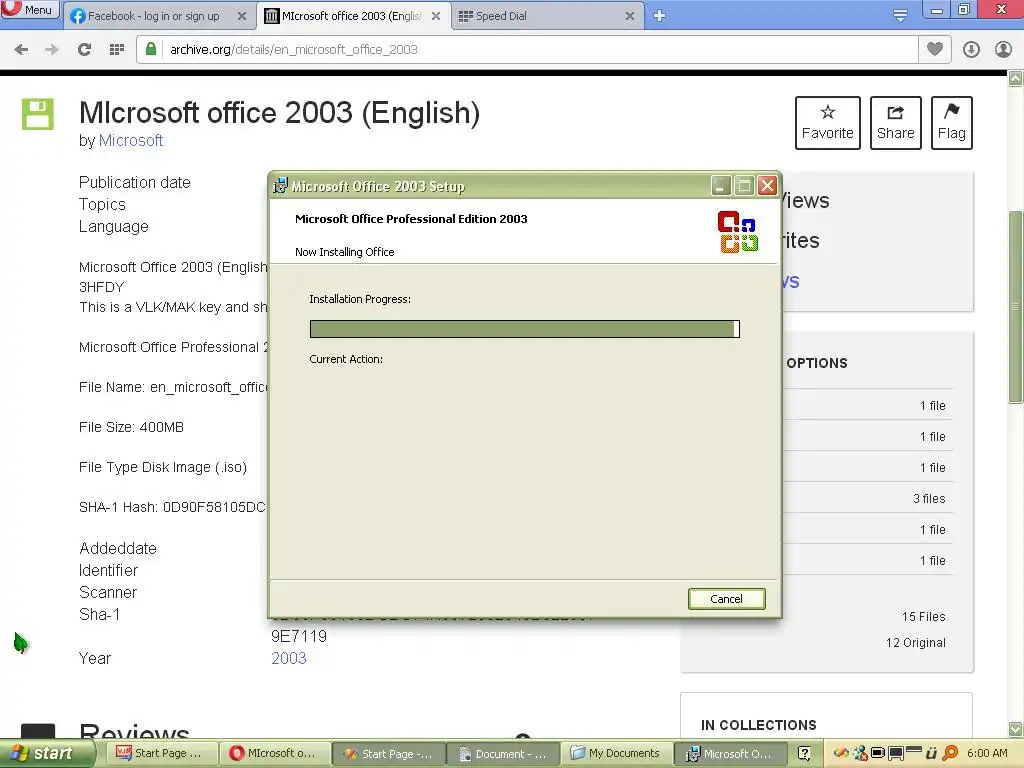This screenshot has width=1024, height=768.
Task: Open the 15 Files link
Action: 923,616
